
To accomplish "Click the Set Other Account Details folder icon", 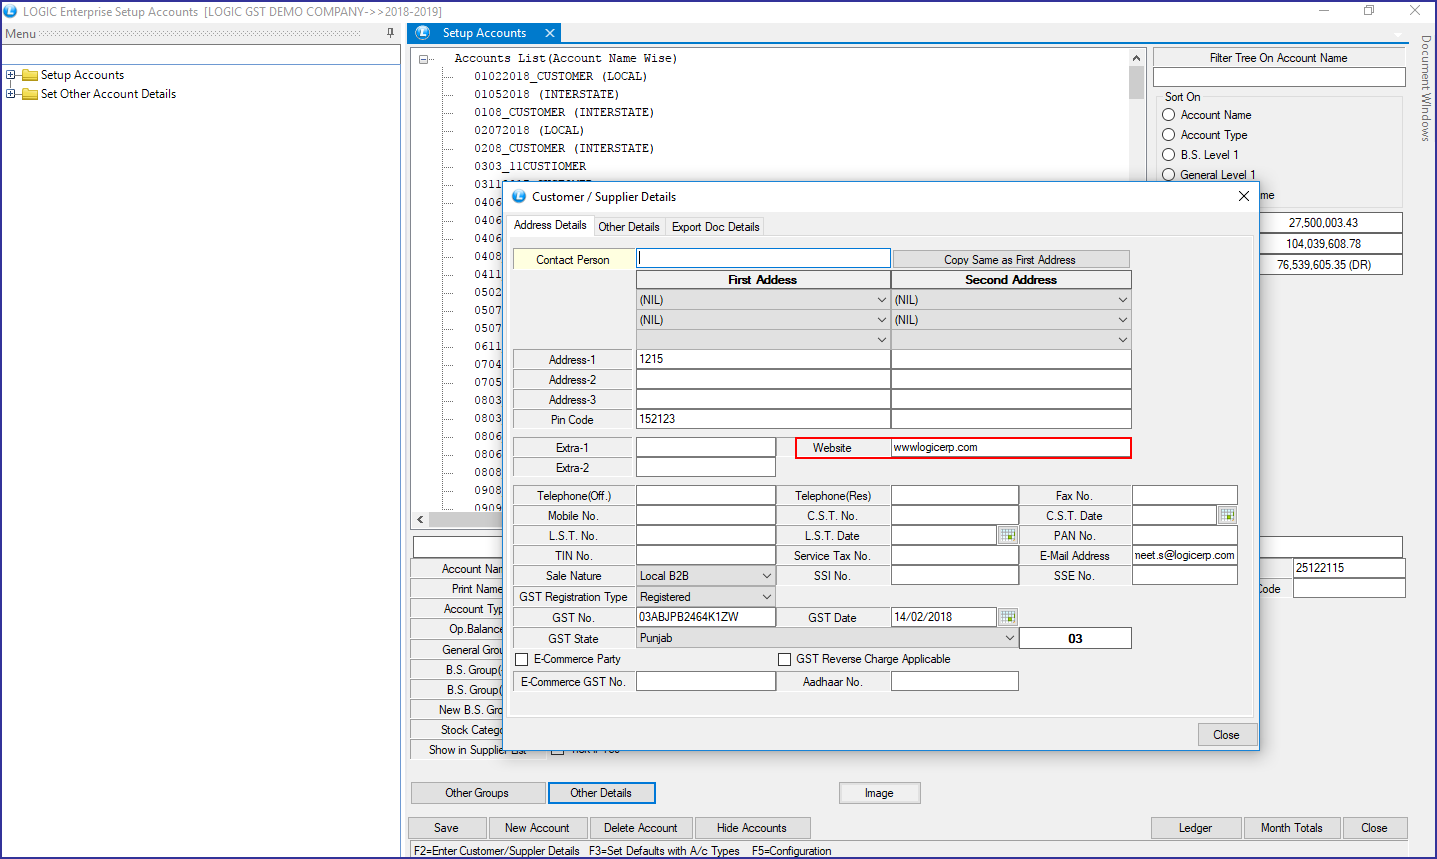I will click(x=30, y=94).
